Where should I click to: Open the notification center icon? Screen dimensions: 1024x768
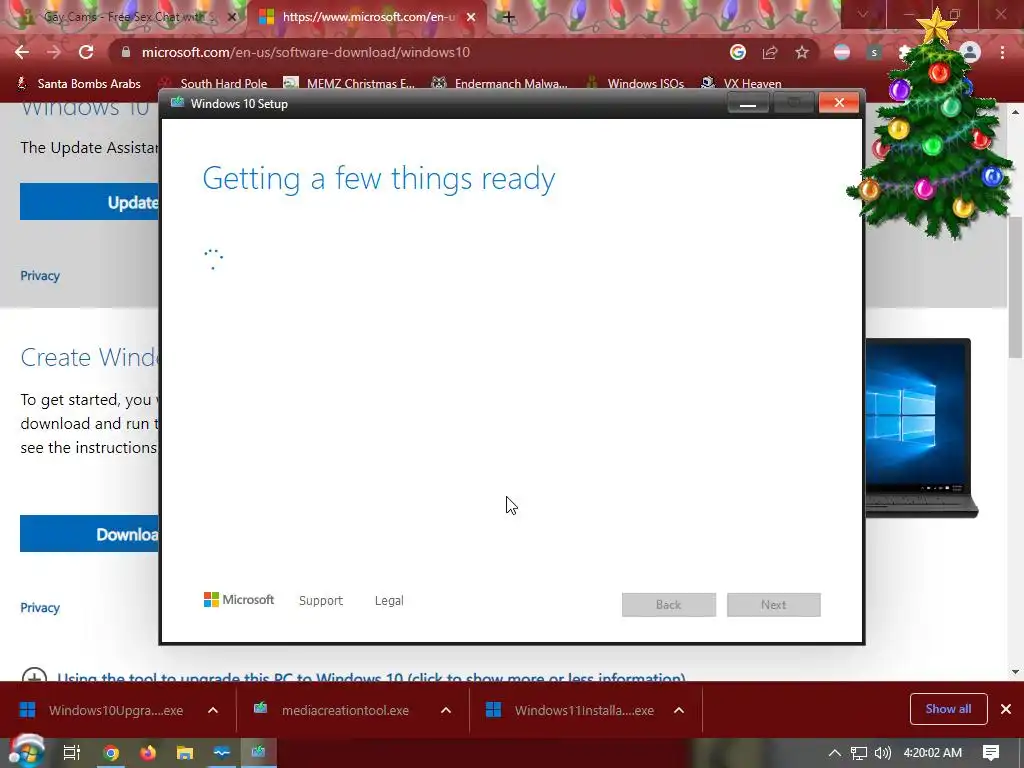[x=990, y=753]
